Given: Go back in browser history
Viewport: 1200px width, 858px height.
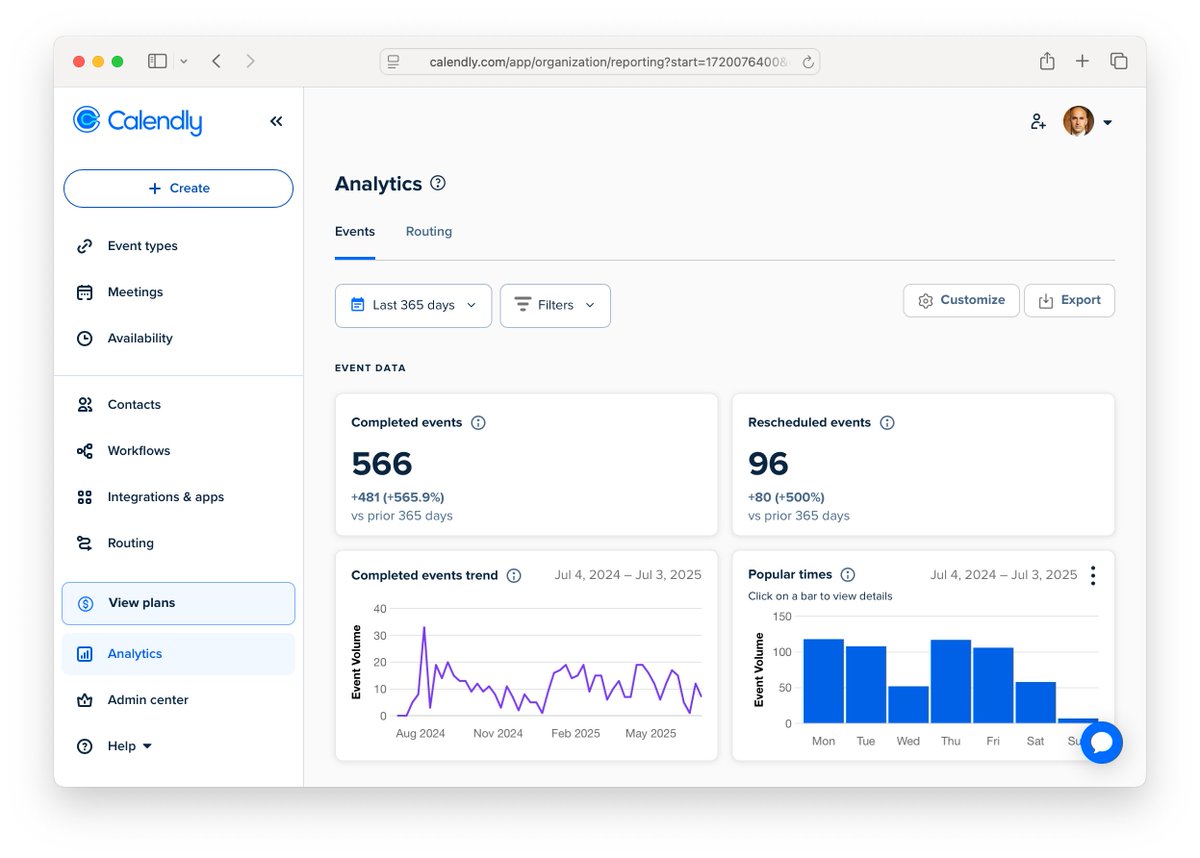Looking at the screenshot, I should click(216, 61).
